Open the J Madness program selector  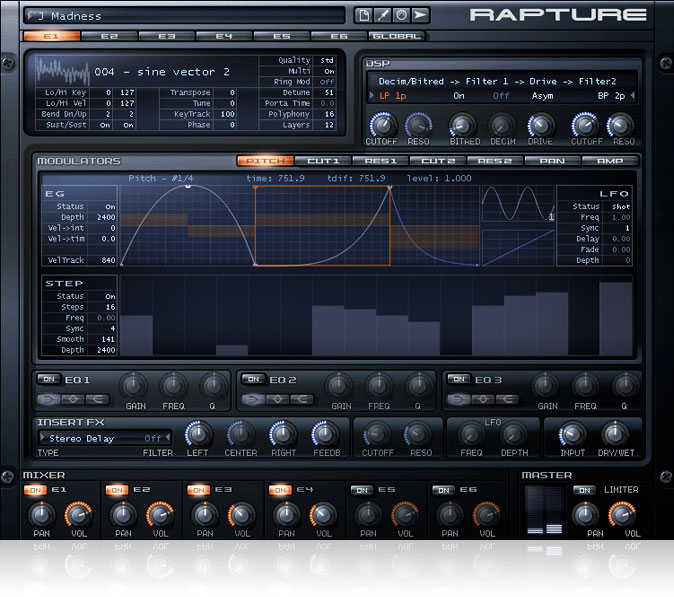pyautogui.click(x=185, y=16)
